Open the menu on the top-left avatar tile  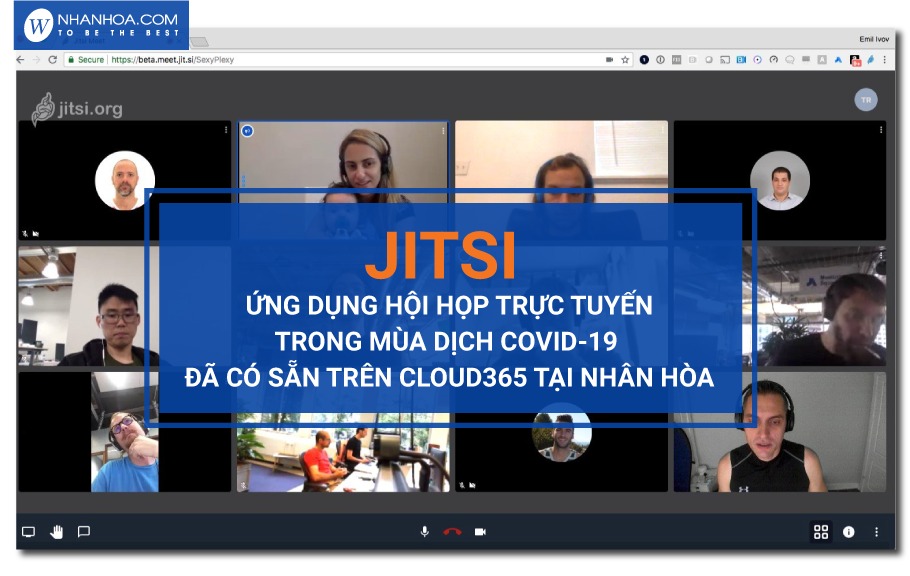226,130
